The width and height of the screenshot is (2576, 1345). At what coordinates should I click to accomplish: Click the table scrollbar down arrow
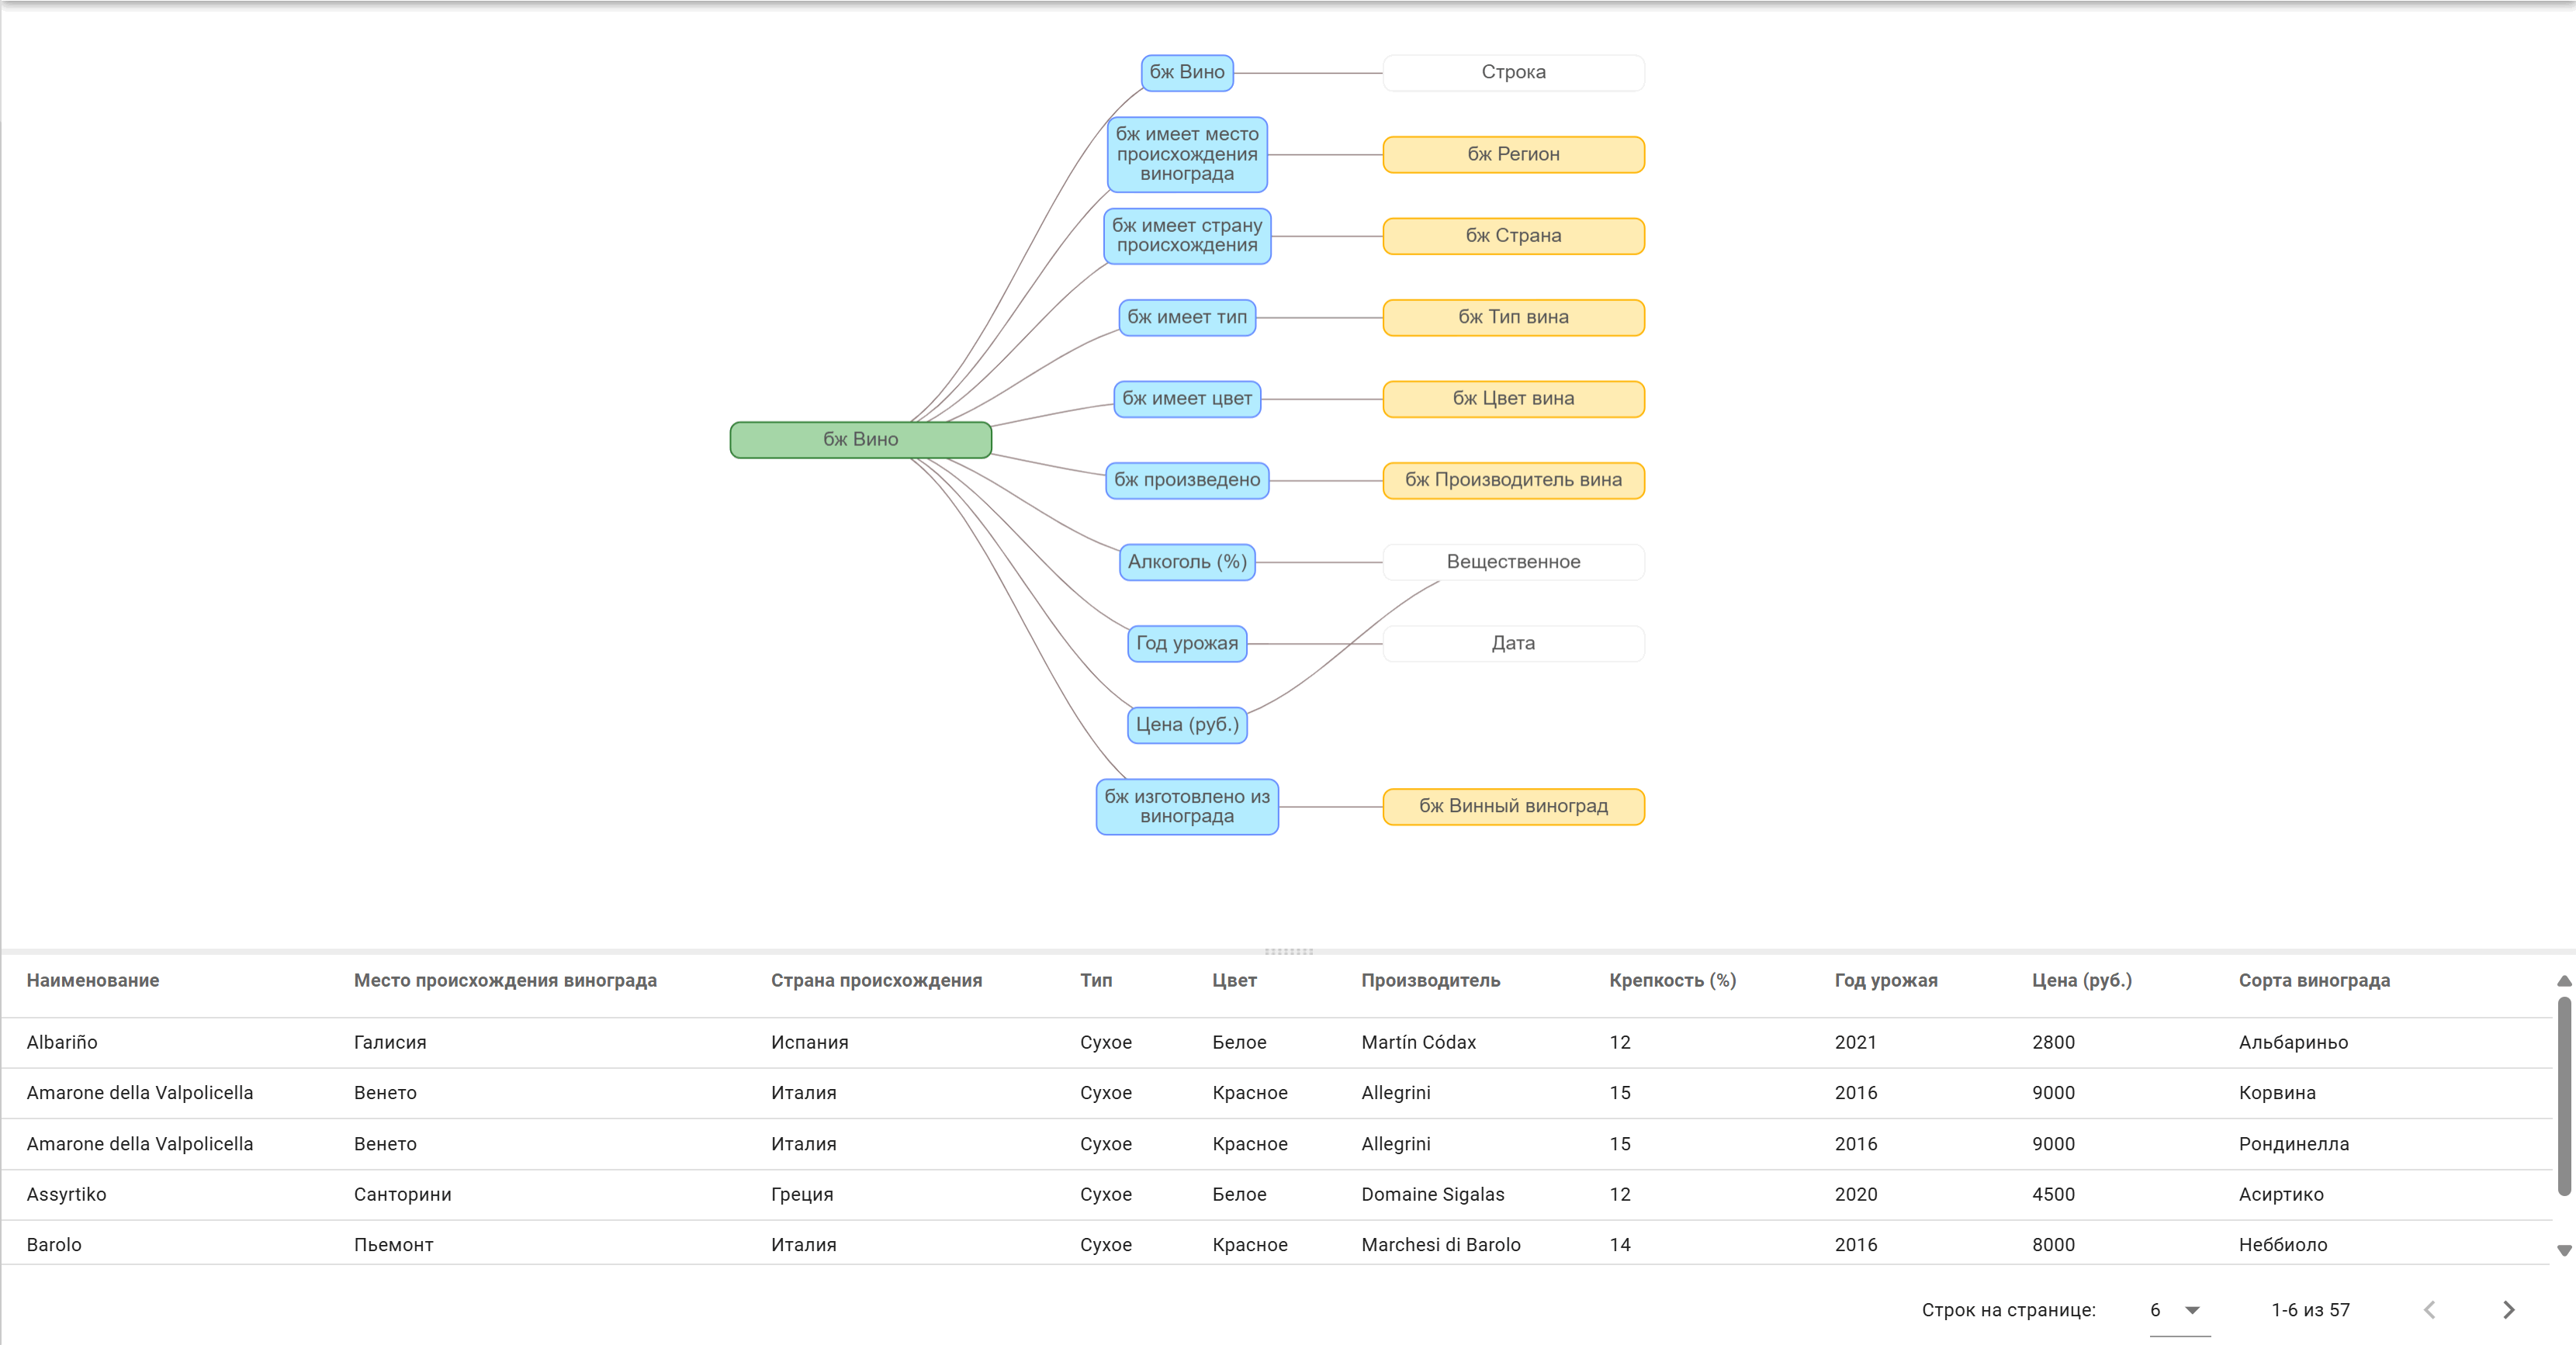tap(2564, 1250)
